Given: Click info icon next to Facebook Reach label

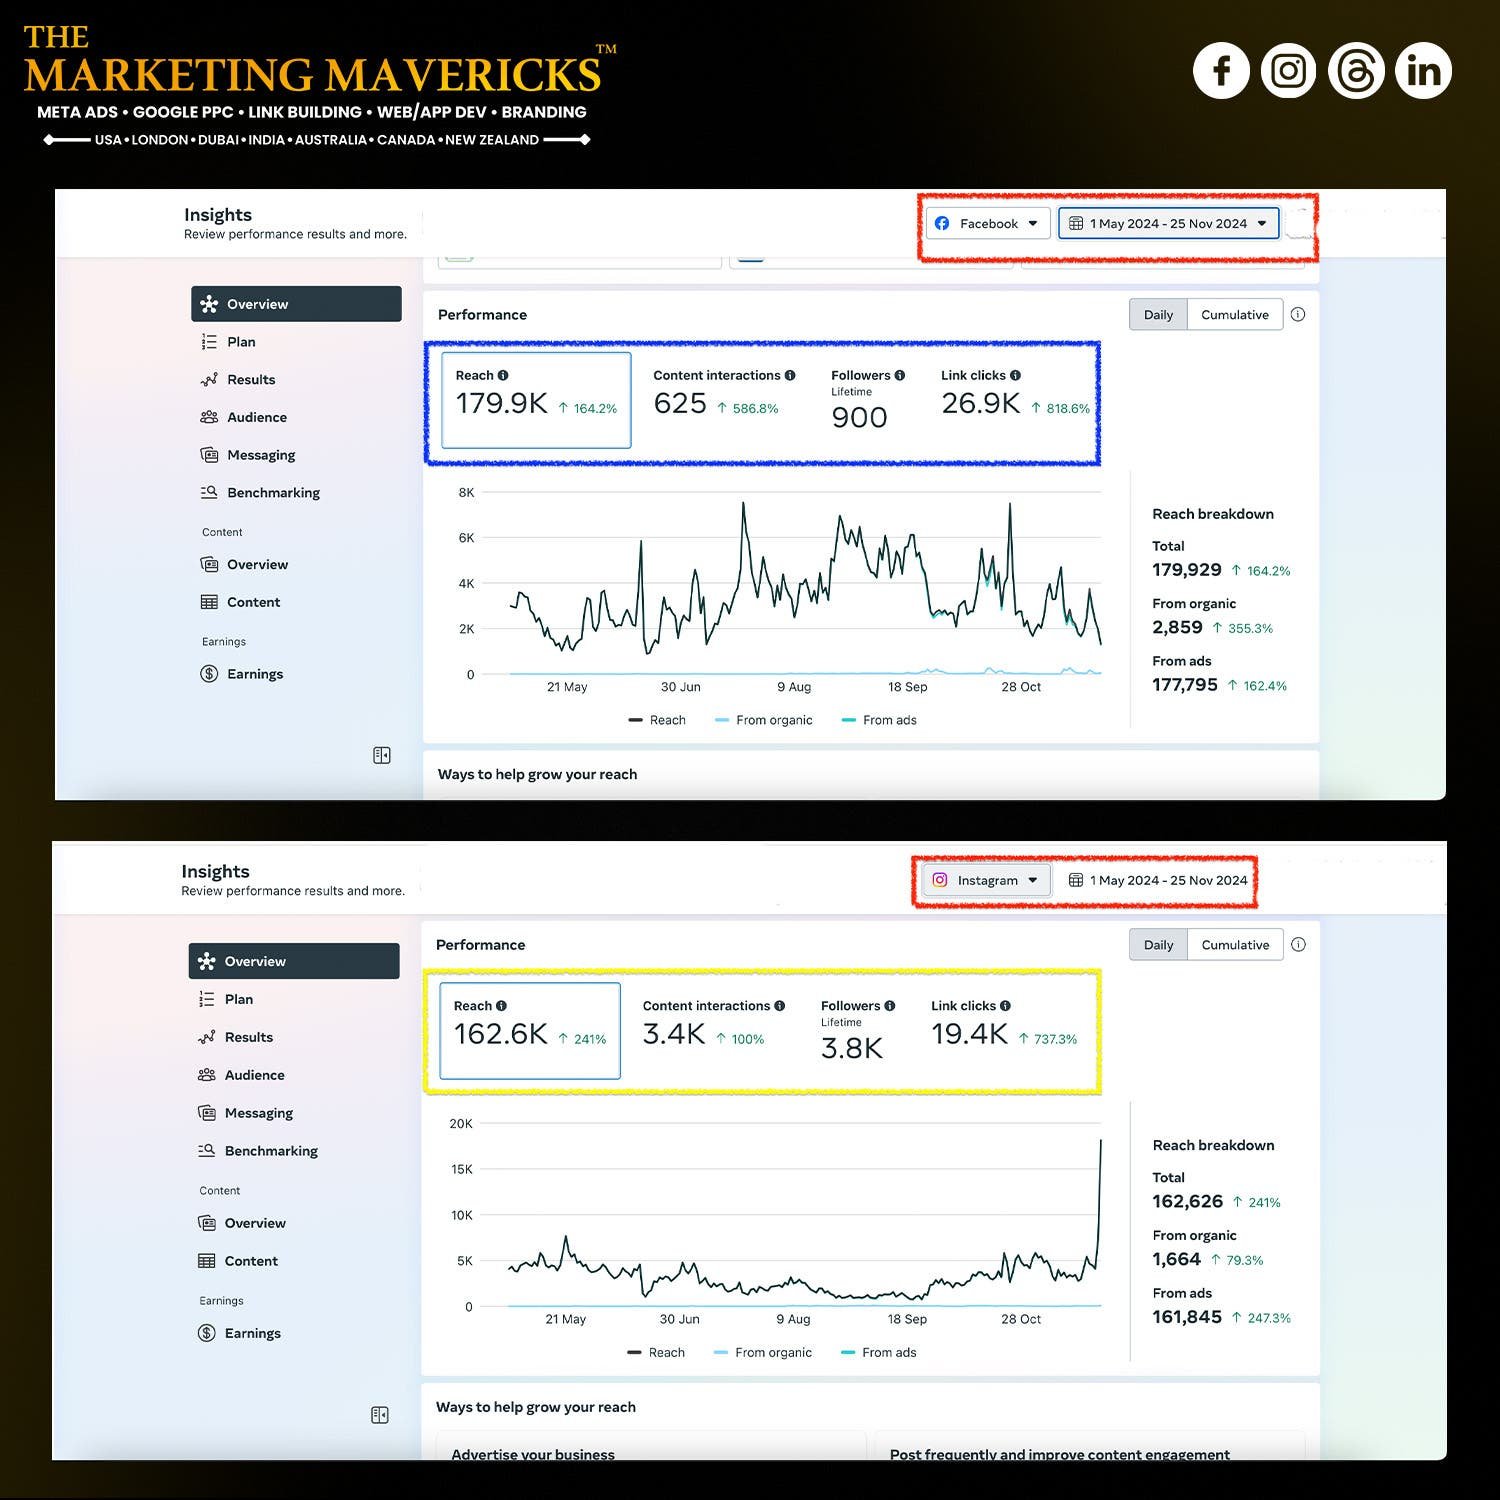Looking at the screenshot, I should (503, 375).
